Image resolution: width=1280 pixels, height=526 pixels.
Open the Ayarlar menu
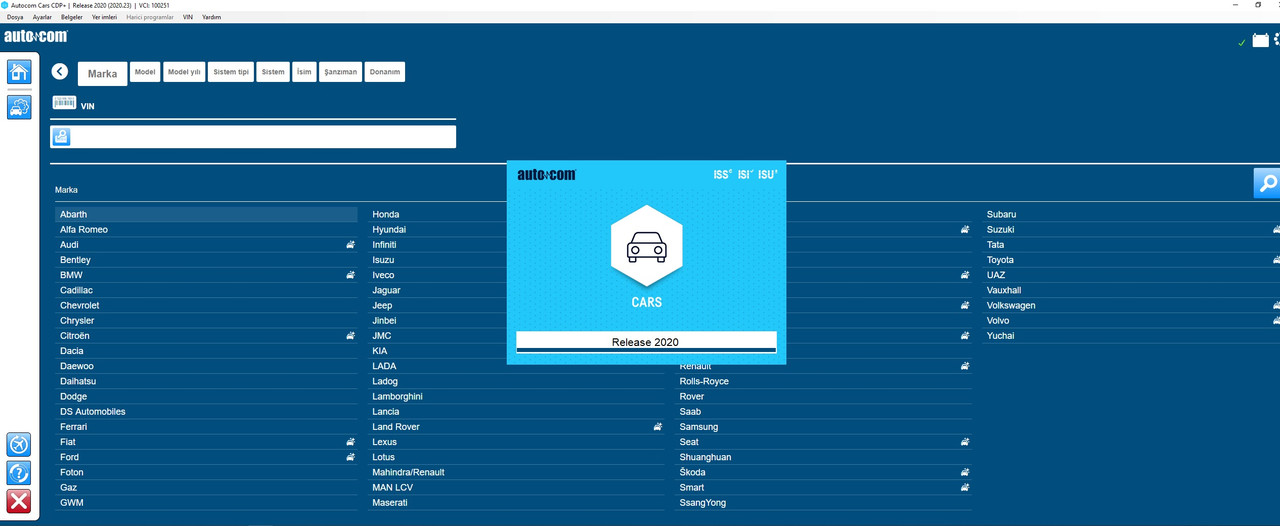pyautogui.click(x=42, y=17)
